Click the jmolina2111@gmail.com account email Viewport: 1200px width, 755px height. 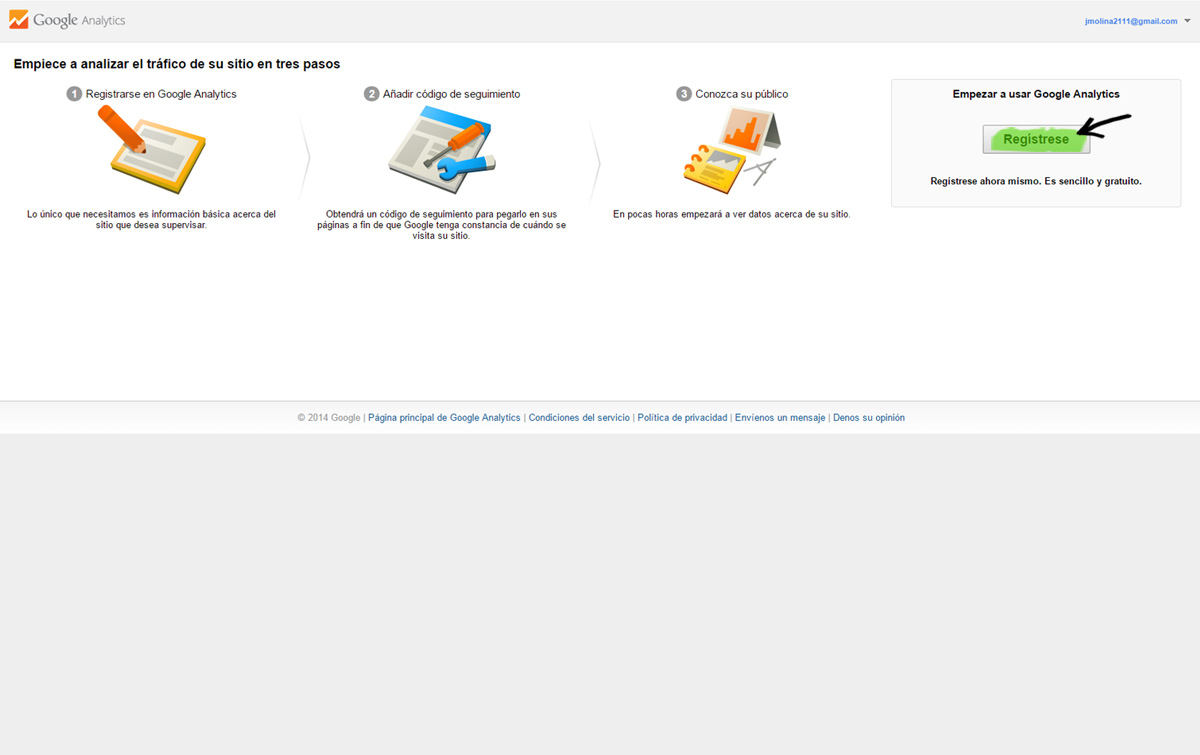tap(1131, 21)
